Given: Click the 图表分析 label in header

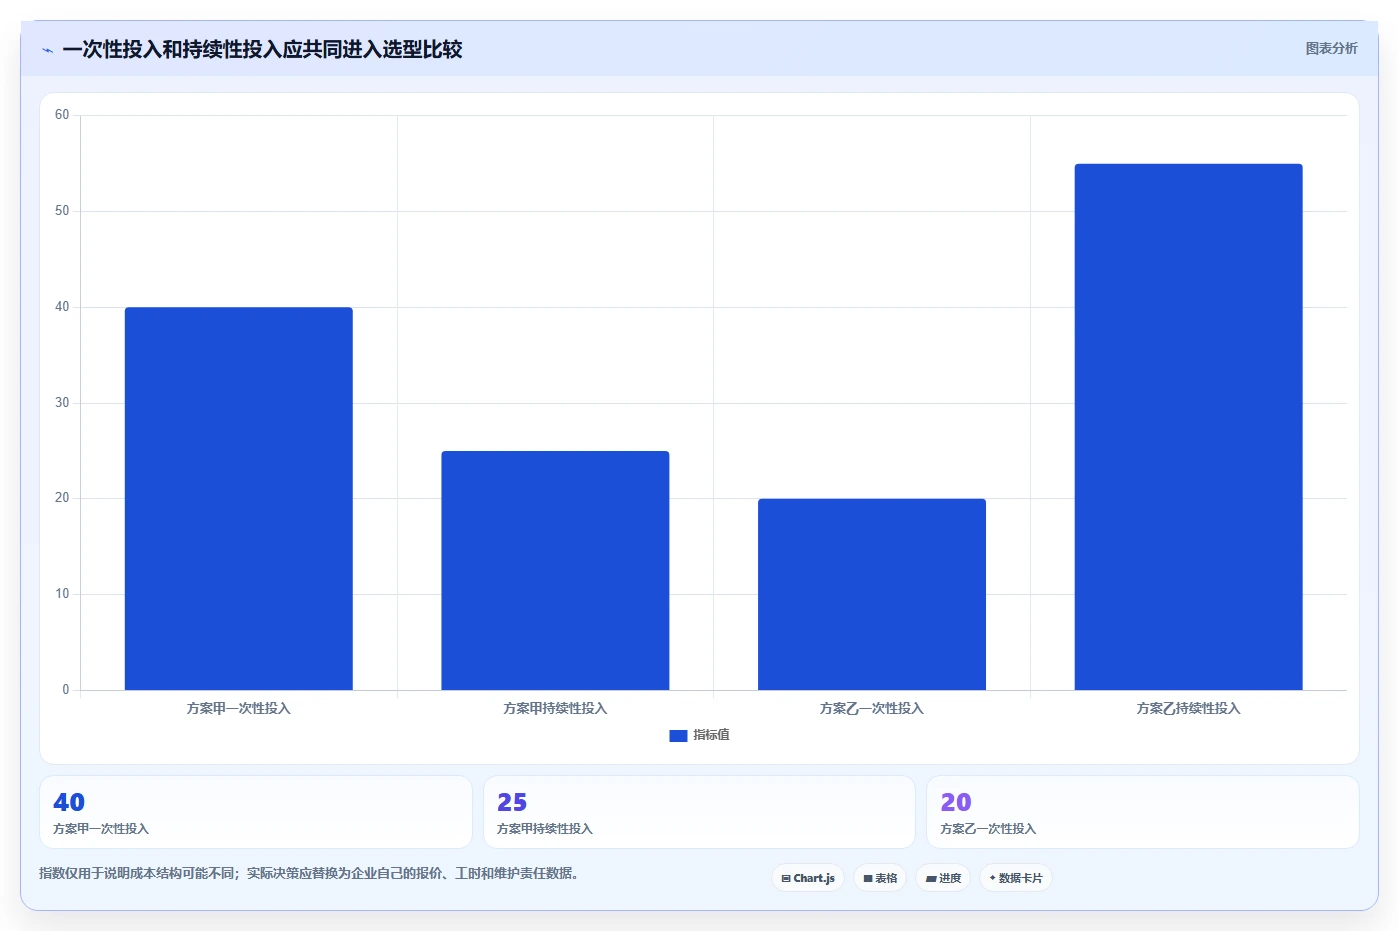Looking at the screenshot, I should point(1331,48).
